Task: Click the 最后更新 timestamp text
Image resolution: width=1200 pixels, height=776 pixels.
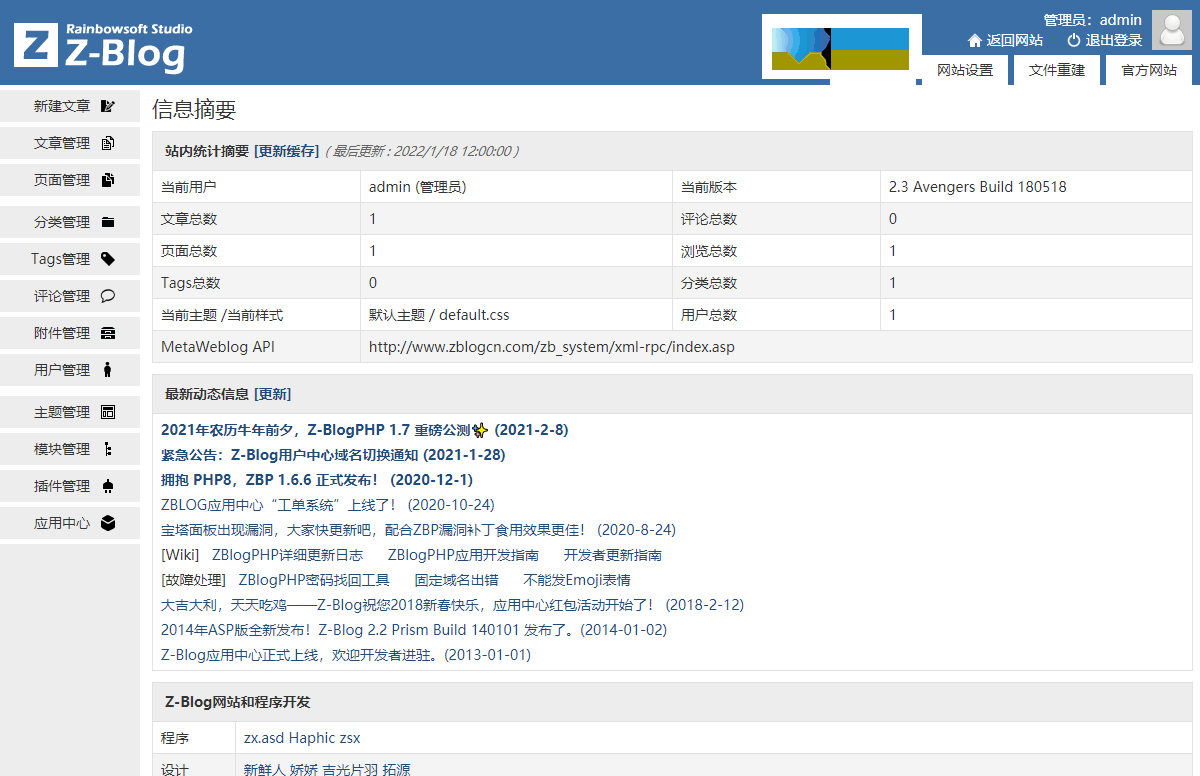Action: [x=423, y=151]
